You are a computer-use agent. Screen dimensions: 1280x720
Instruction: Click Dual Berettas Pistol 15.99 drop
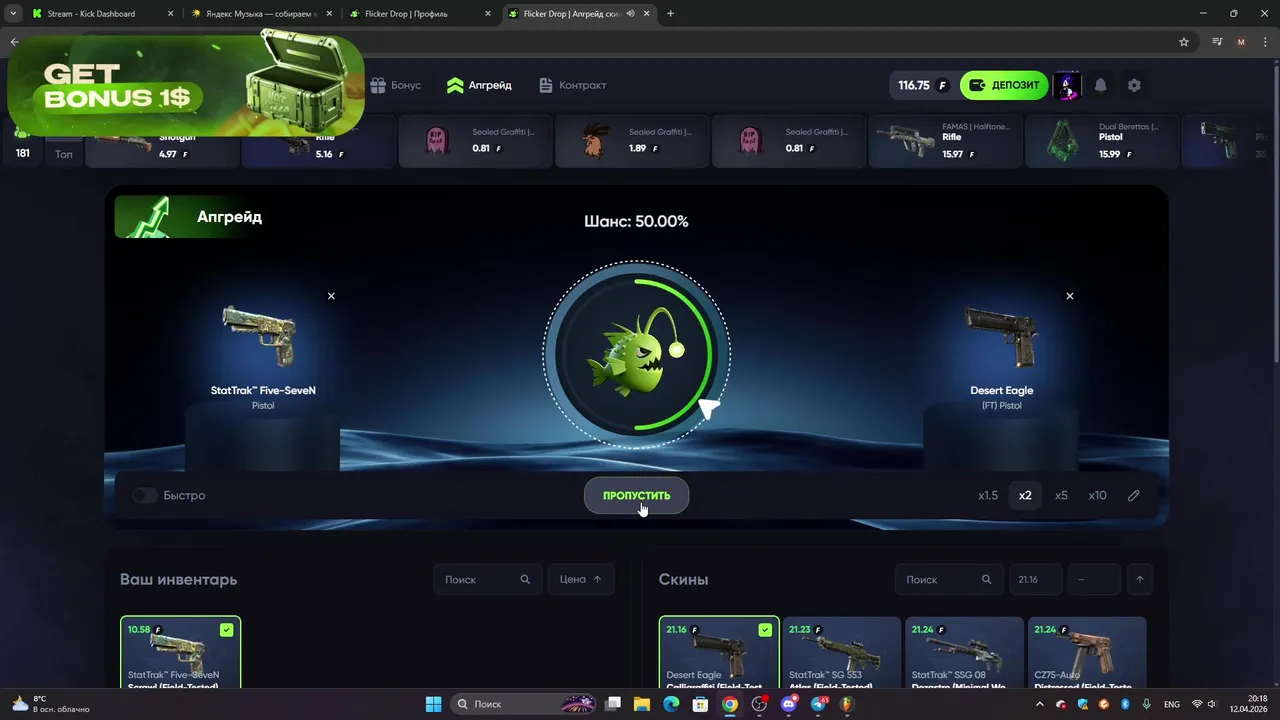[1101, 141]
